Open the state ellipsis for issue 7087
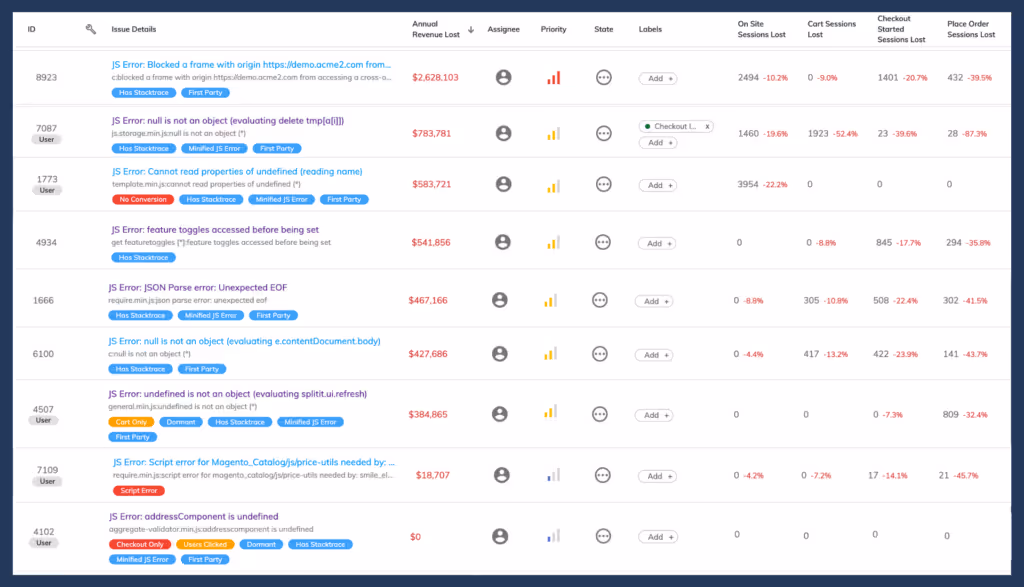The height and width of the screenshot is (587, 1024). click(603, 135)
